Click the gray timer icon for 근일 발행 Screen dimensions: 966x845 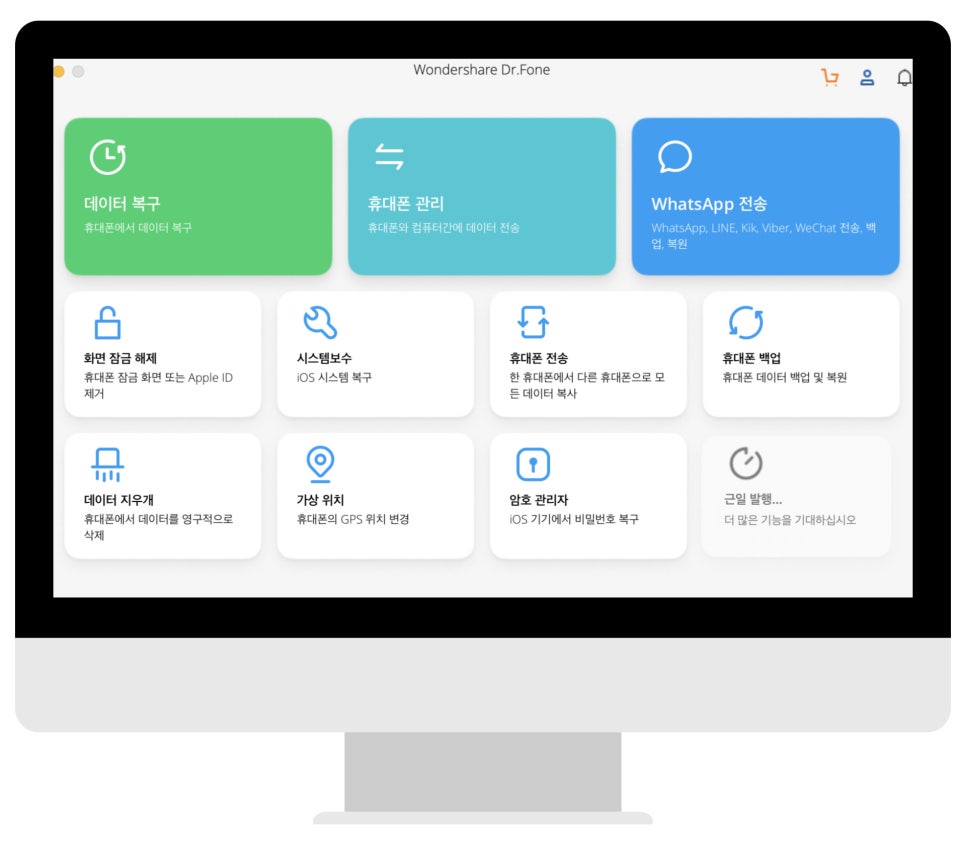(x=746, y=463)
